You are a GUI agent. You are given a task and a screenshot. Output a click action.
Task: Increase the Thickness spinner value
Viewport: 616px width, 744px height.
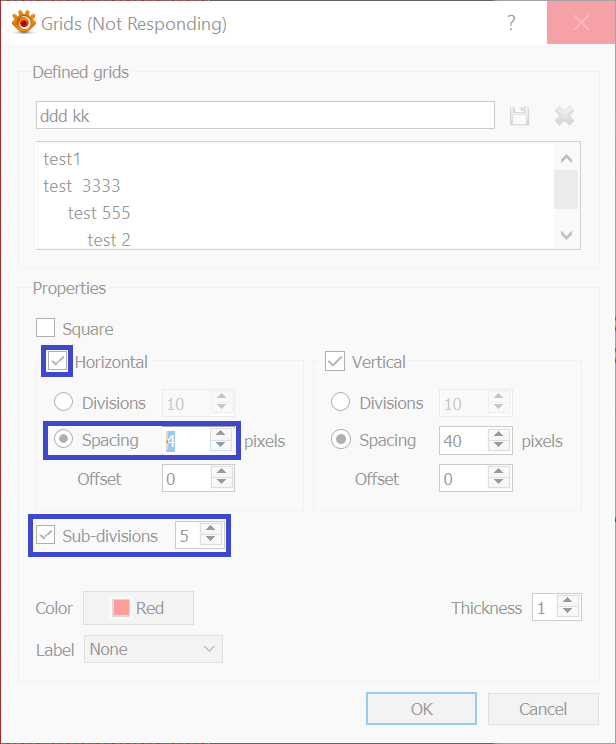[x=568, y=602]
